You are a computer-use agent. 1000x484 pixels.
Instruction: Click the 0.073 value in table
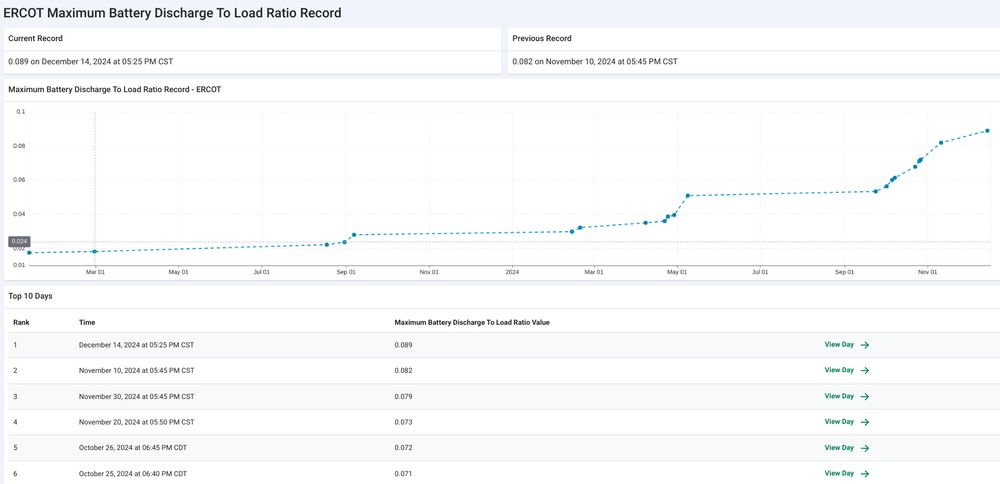(x=403, y=422)
